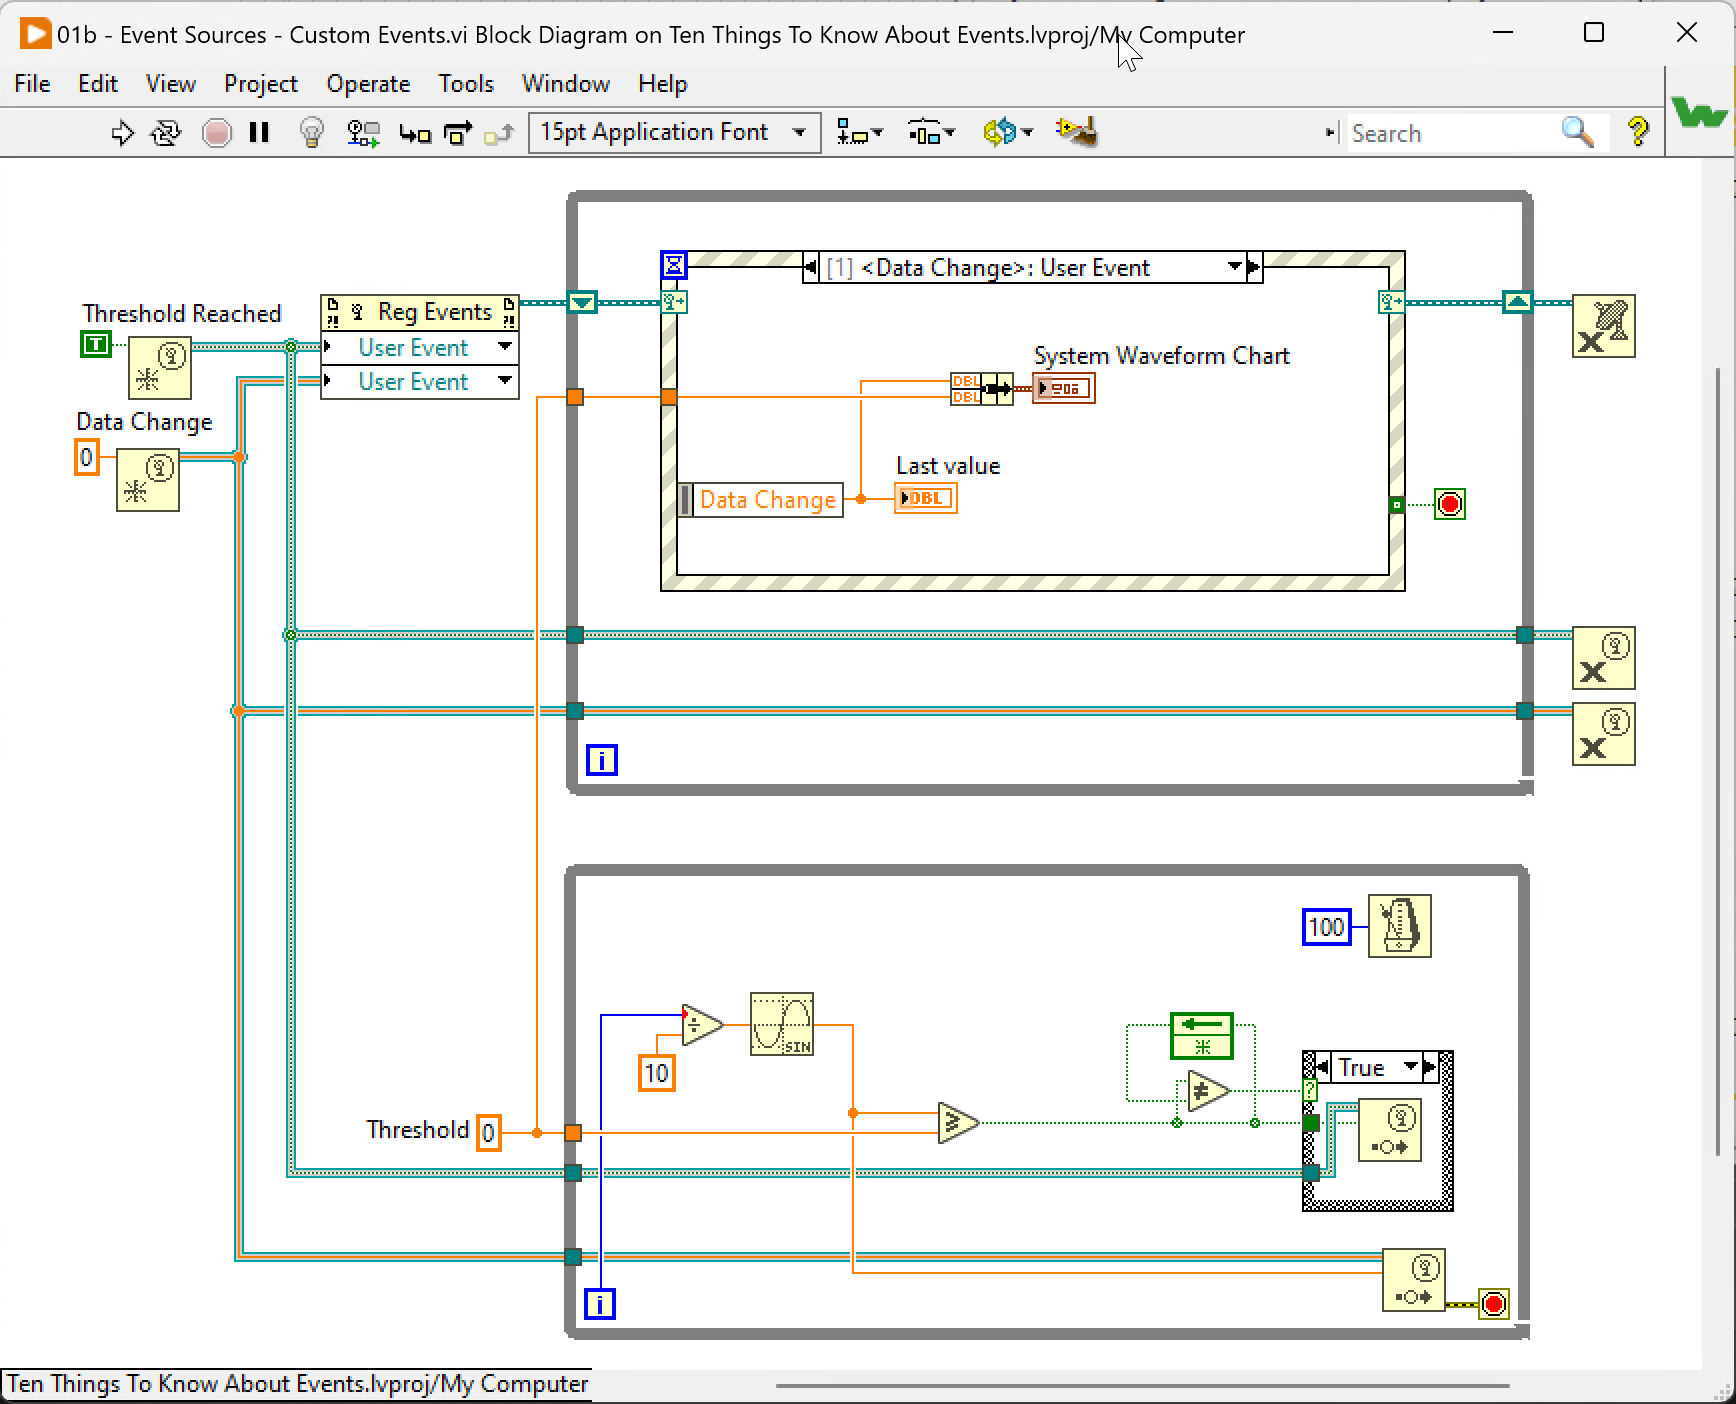Toggle Retain Wire Values icon

363,133
